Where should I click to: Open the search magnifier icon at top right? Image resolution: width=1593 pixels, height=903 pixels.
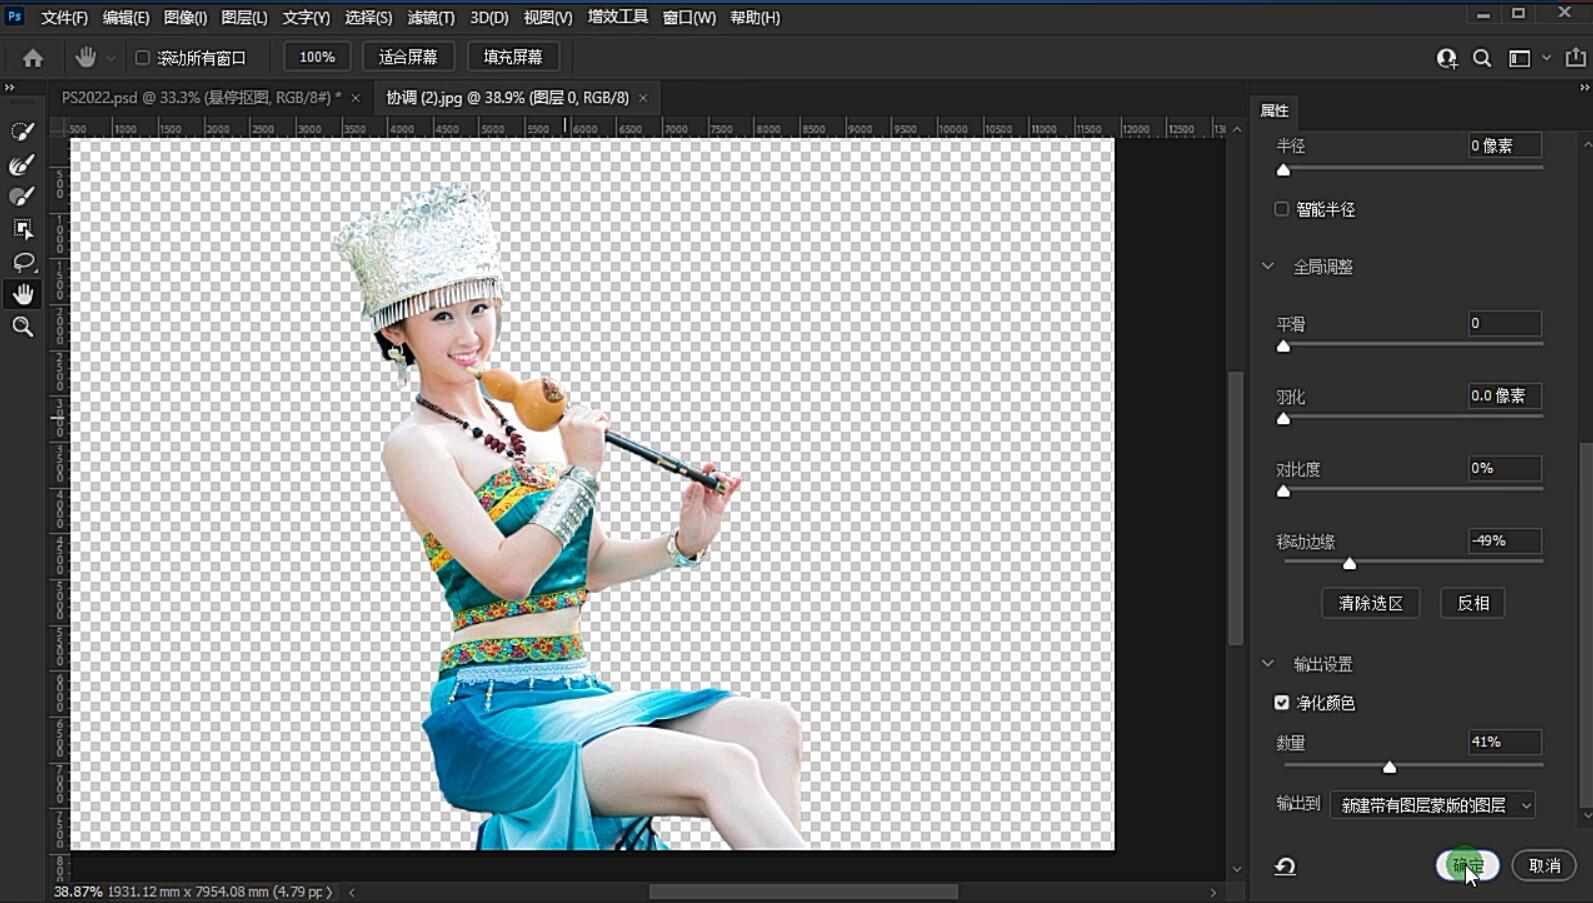pos(1482,58)
